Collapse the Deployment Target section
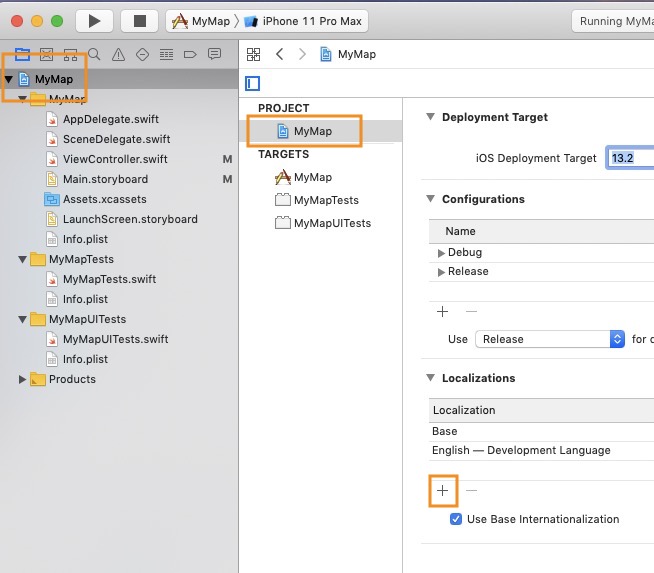This screenshot has width=654, height=573. [x=430, y=117]
